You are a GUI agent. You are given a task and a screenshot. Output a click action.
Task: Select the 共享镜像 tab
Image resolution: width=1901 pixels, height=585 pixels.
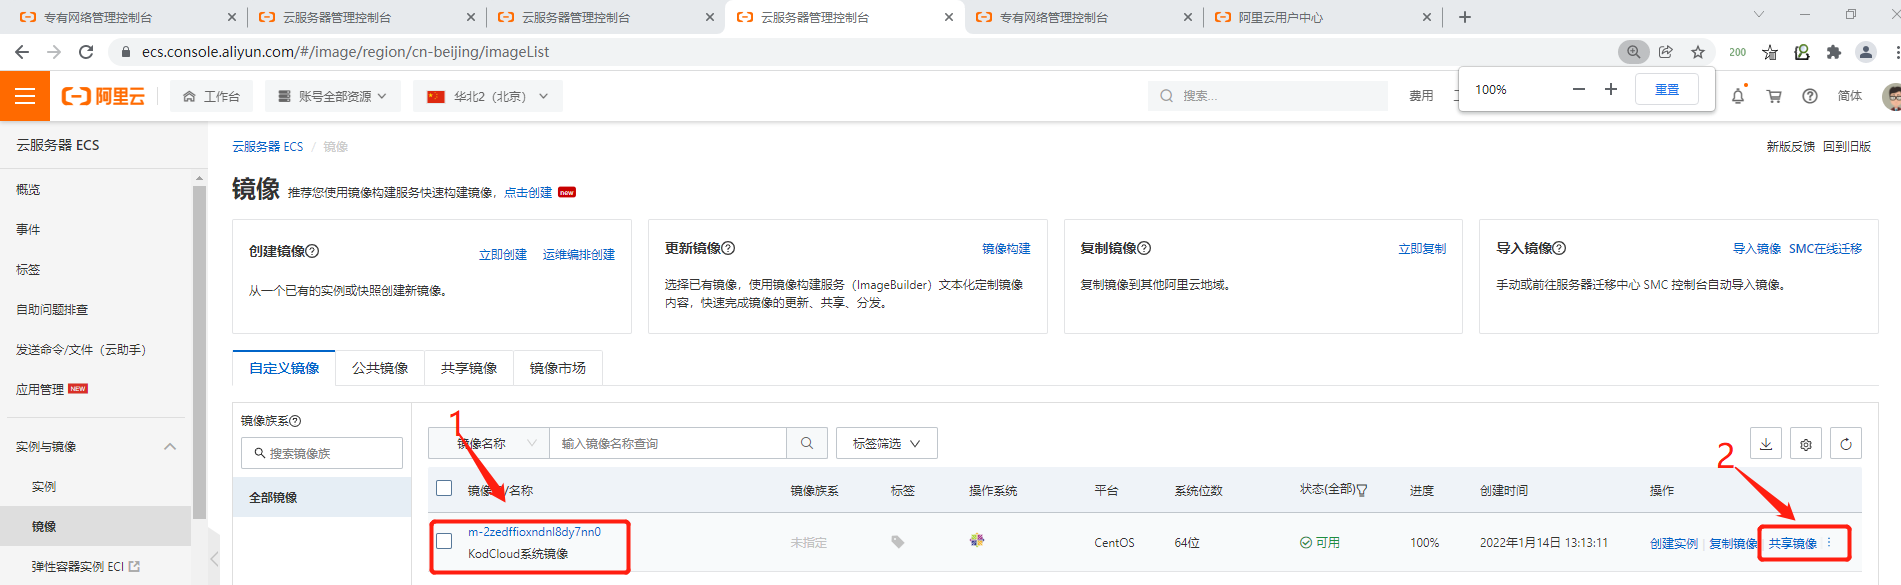click(x=469, y=368)
